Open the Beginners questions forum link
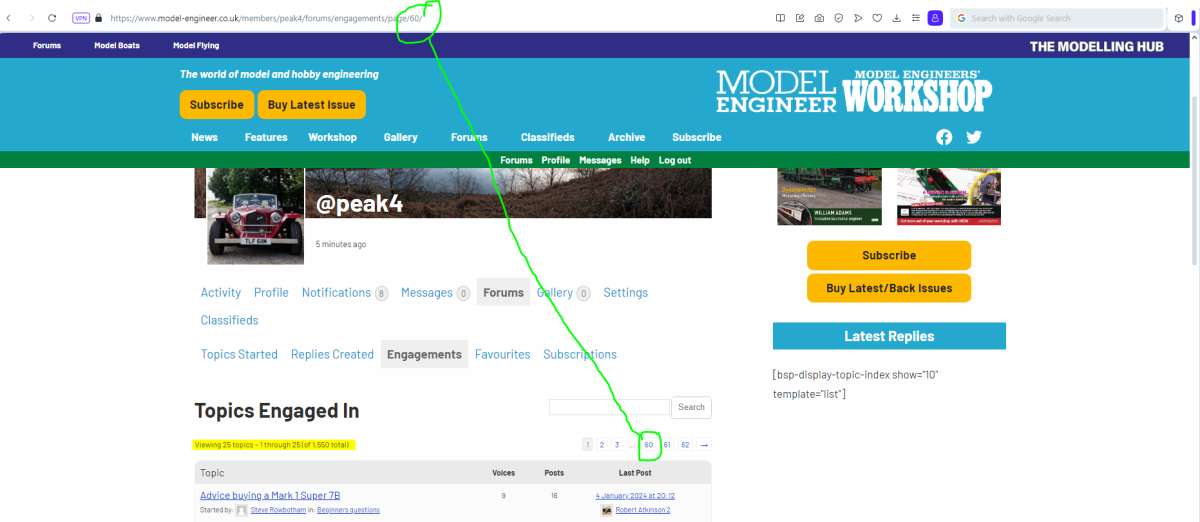This screenshot has height=522, width=1200. tap(349, 510)
